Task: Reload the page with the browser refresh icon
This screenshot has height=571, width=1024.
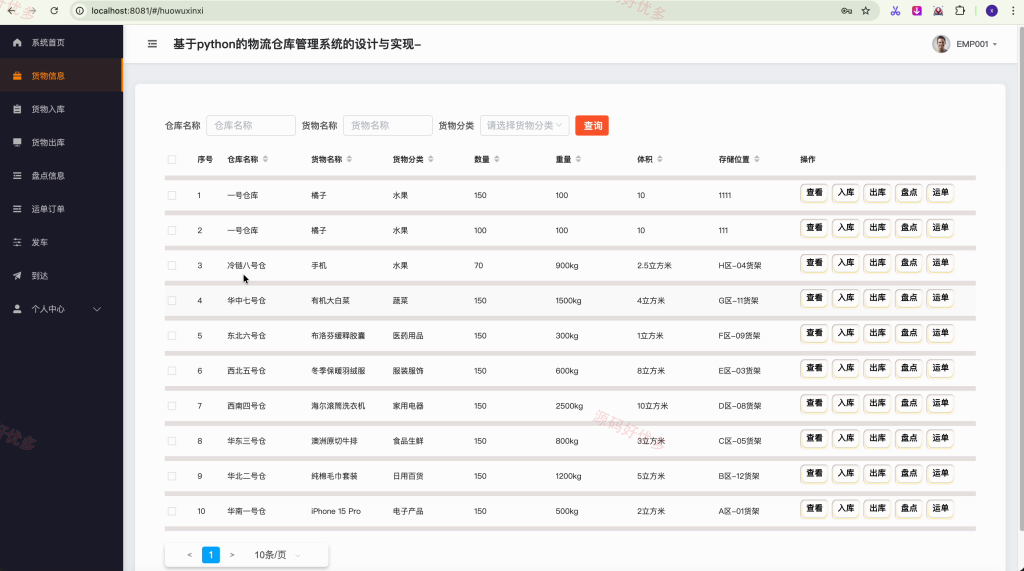Action: 54,10
